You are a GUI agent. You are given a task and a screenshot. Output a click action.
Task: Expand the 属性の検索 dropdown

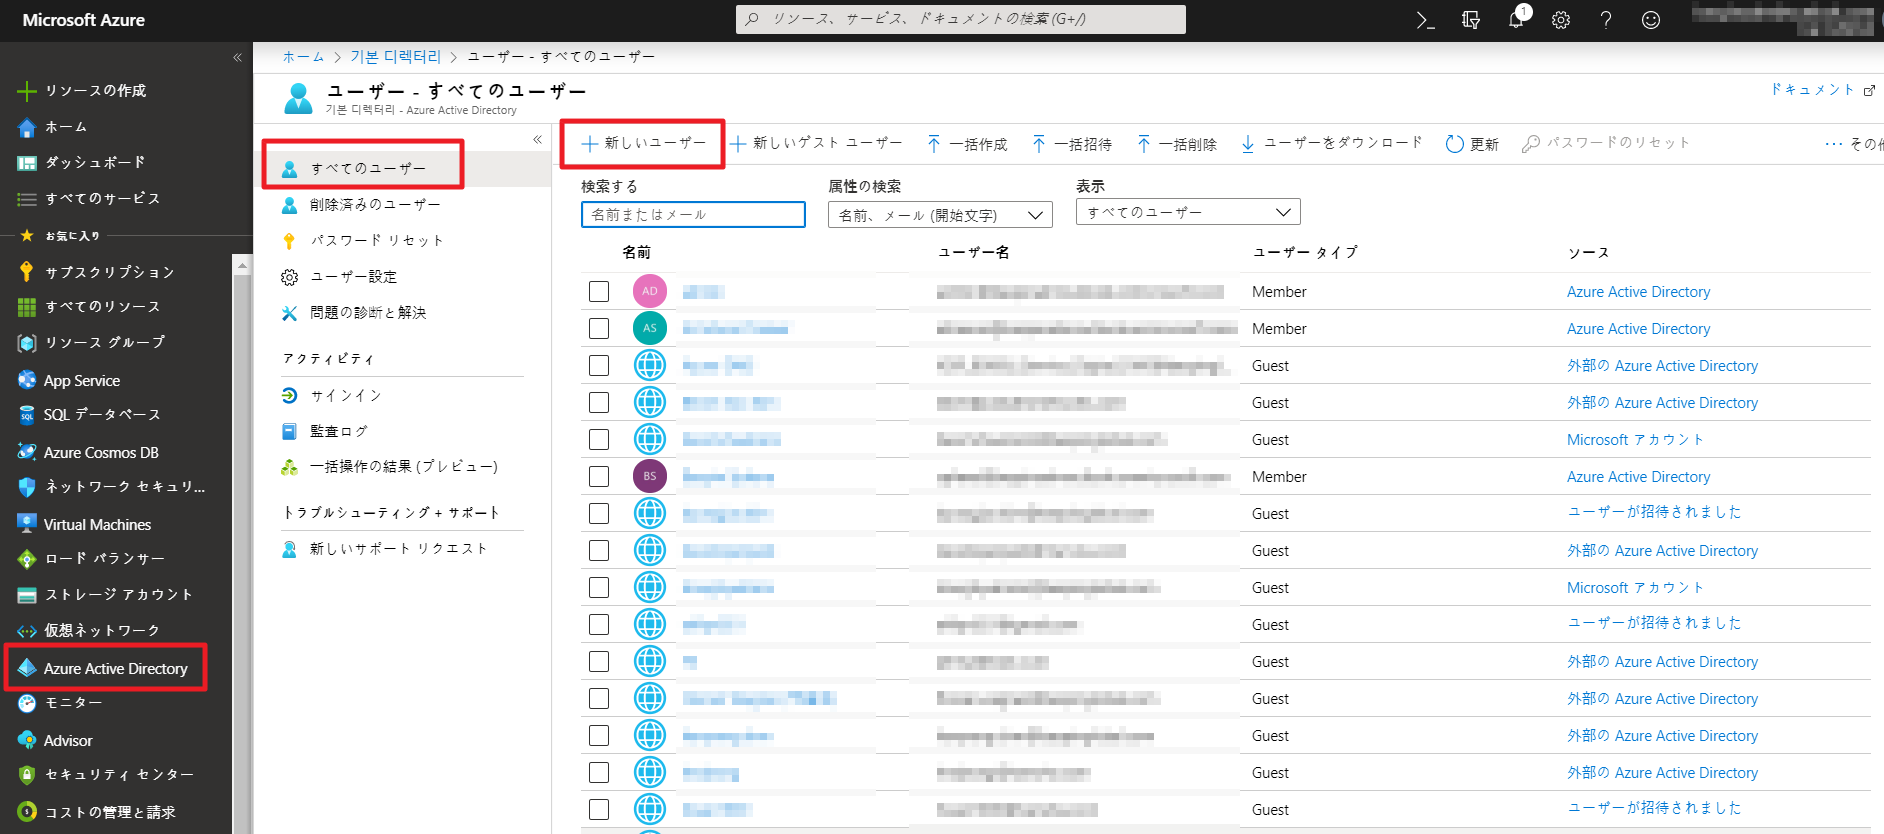[x=939, y=215]
